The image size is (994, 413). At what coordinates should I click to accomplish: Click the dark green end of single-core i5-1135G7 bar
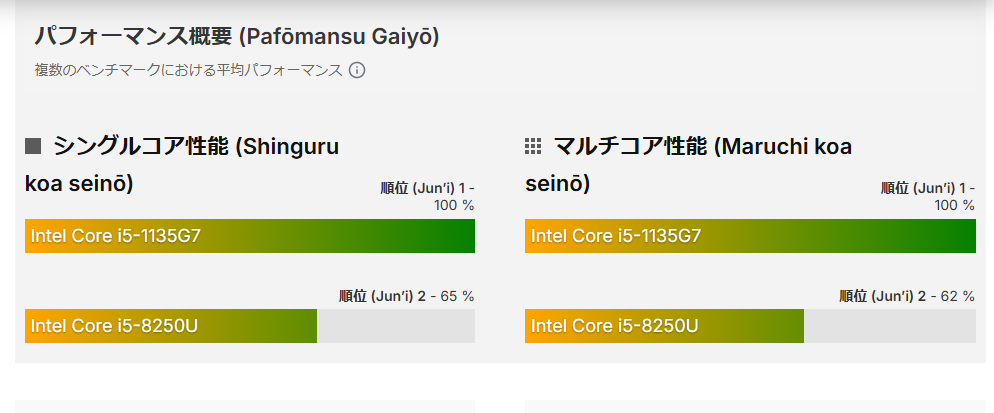455,236
